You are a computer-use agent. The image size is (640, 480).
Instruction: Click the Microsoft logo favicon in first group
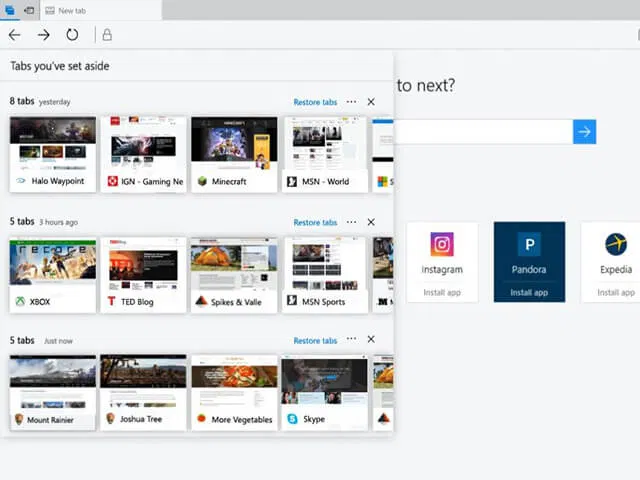[382, 181]
